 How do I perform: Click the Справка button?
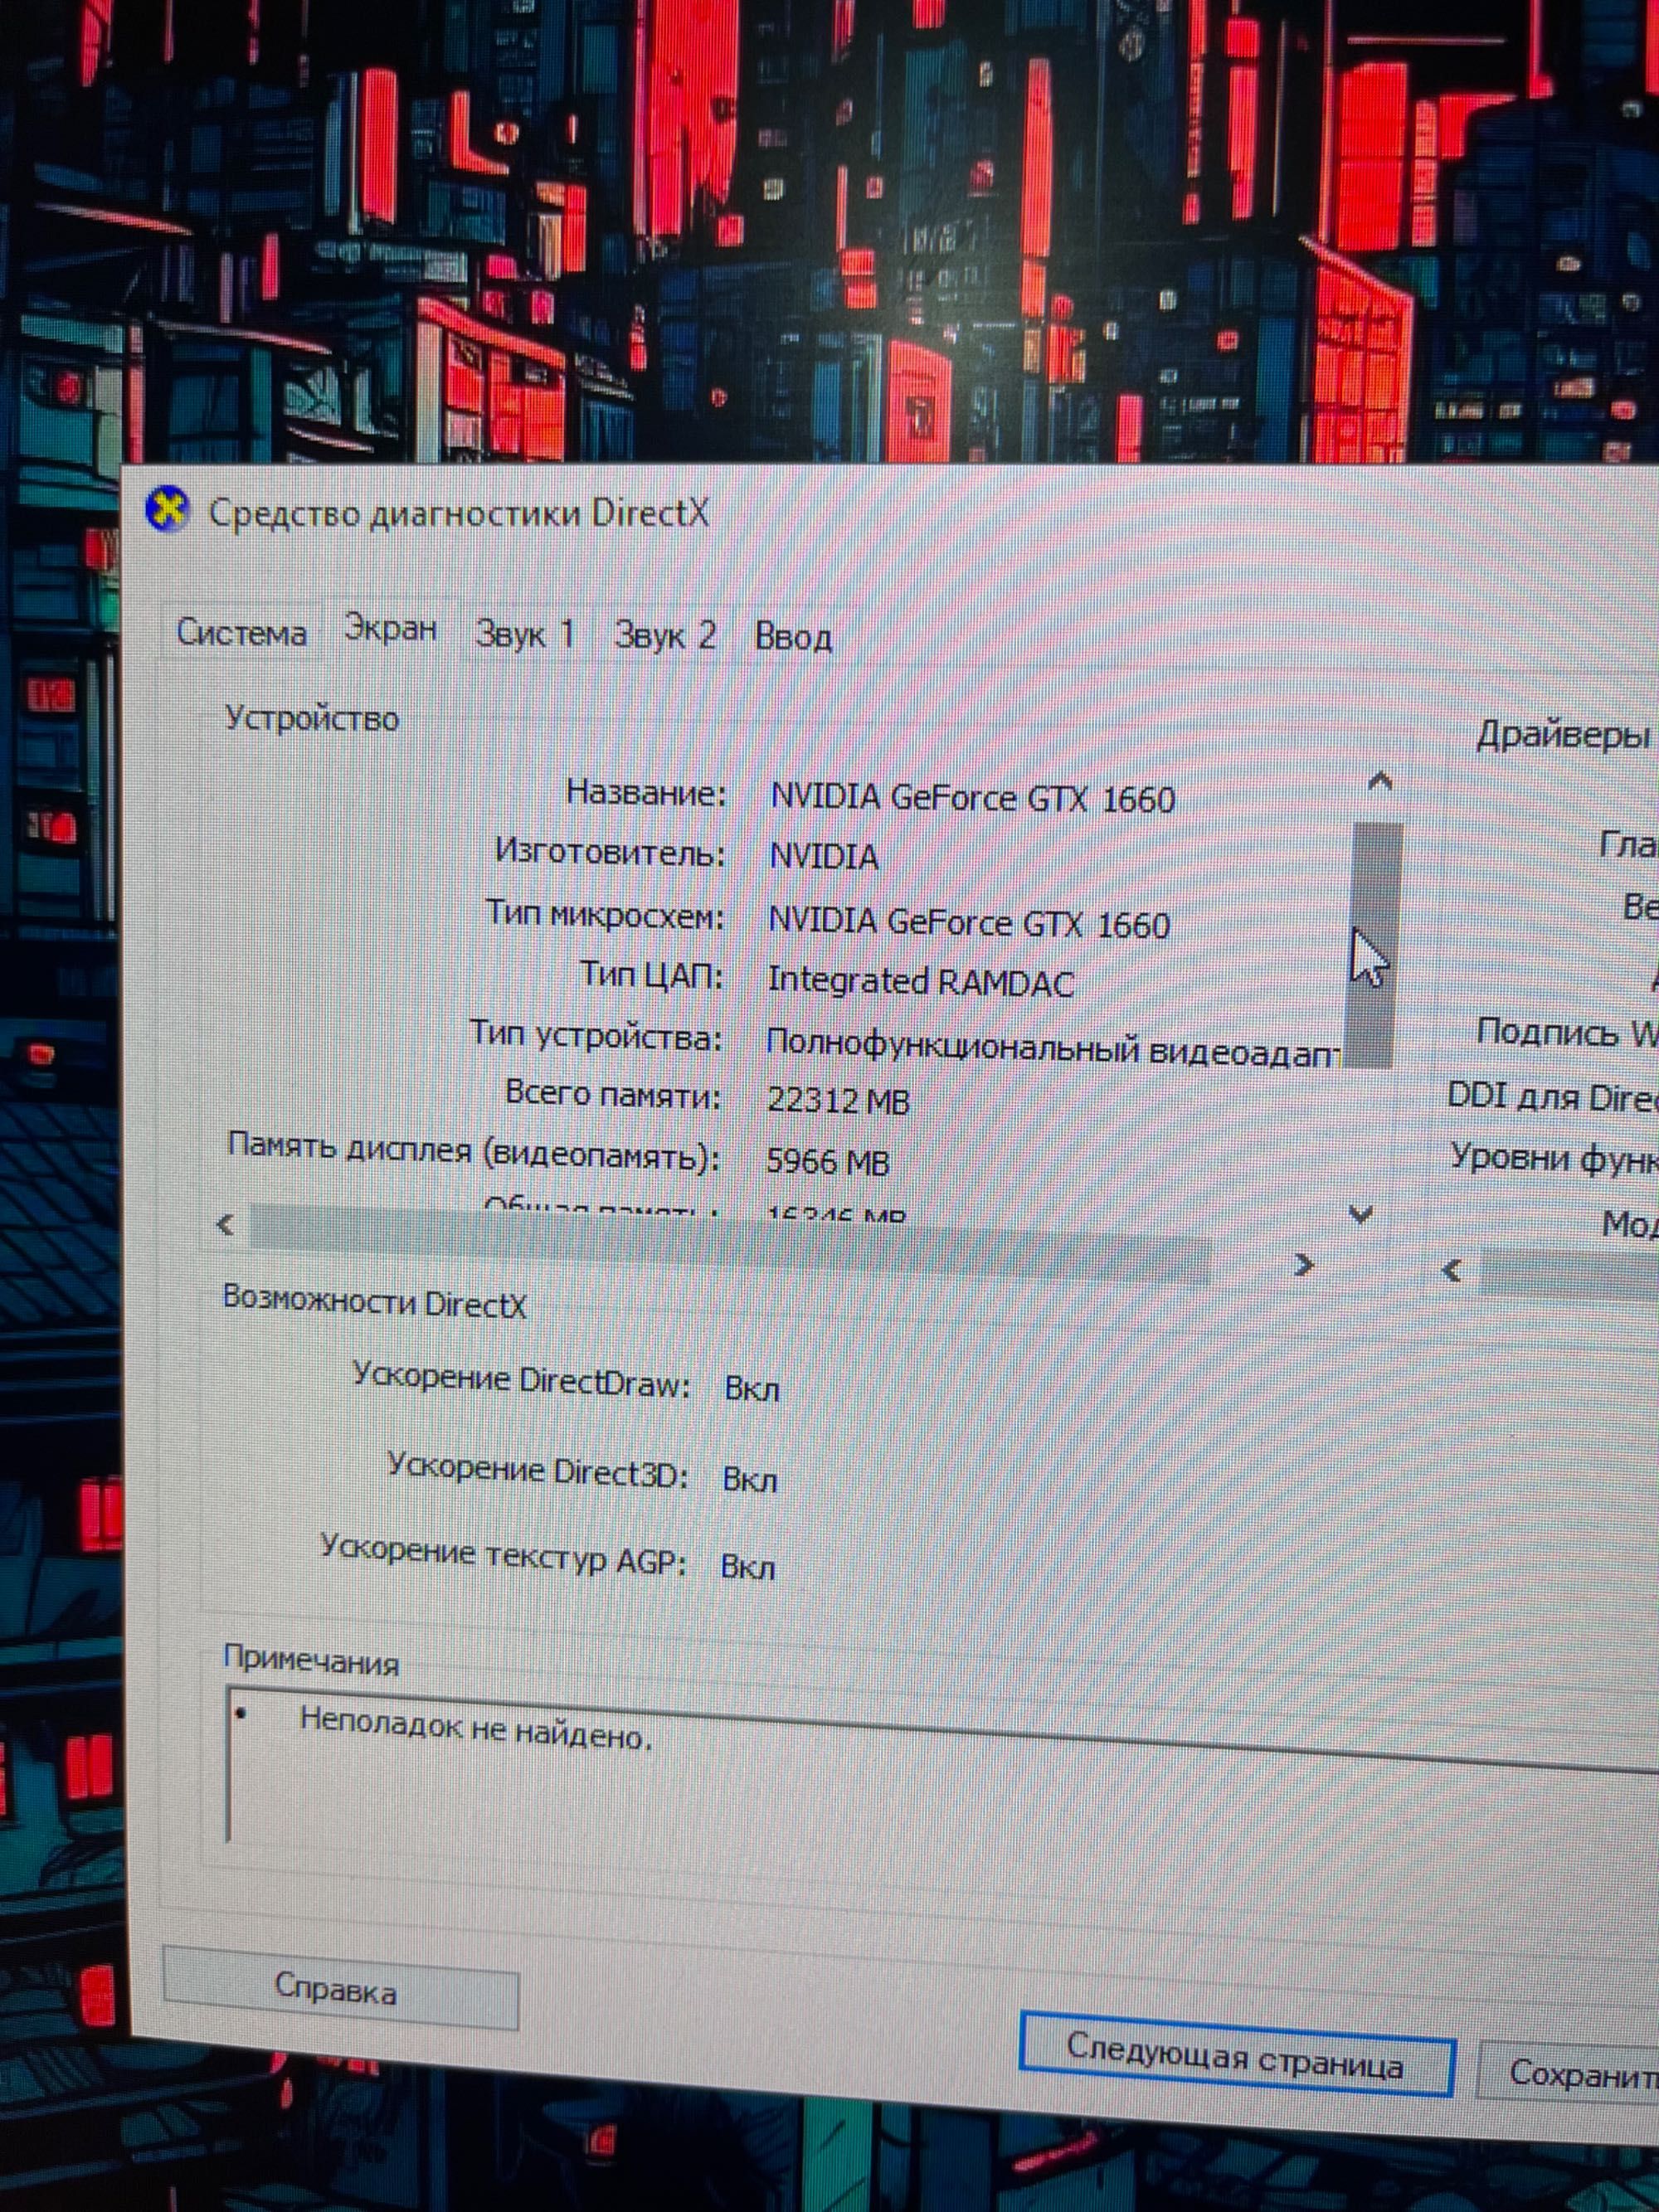340,1988
